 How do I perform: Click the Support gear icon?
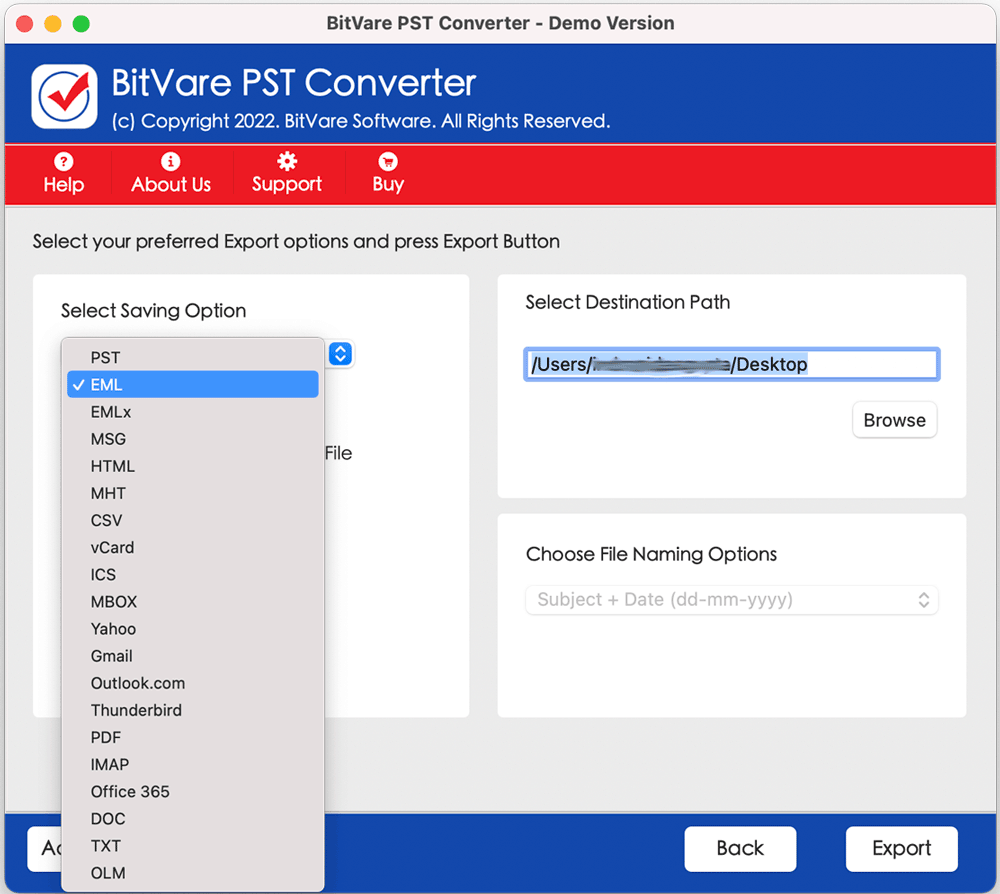click(x=287, y=162)
